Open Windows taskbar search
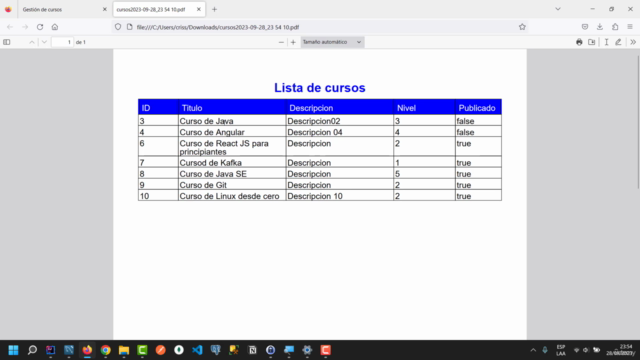The width and height of the screenshot is (640, 360). tap(32, 350)
